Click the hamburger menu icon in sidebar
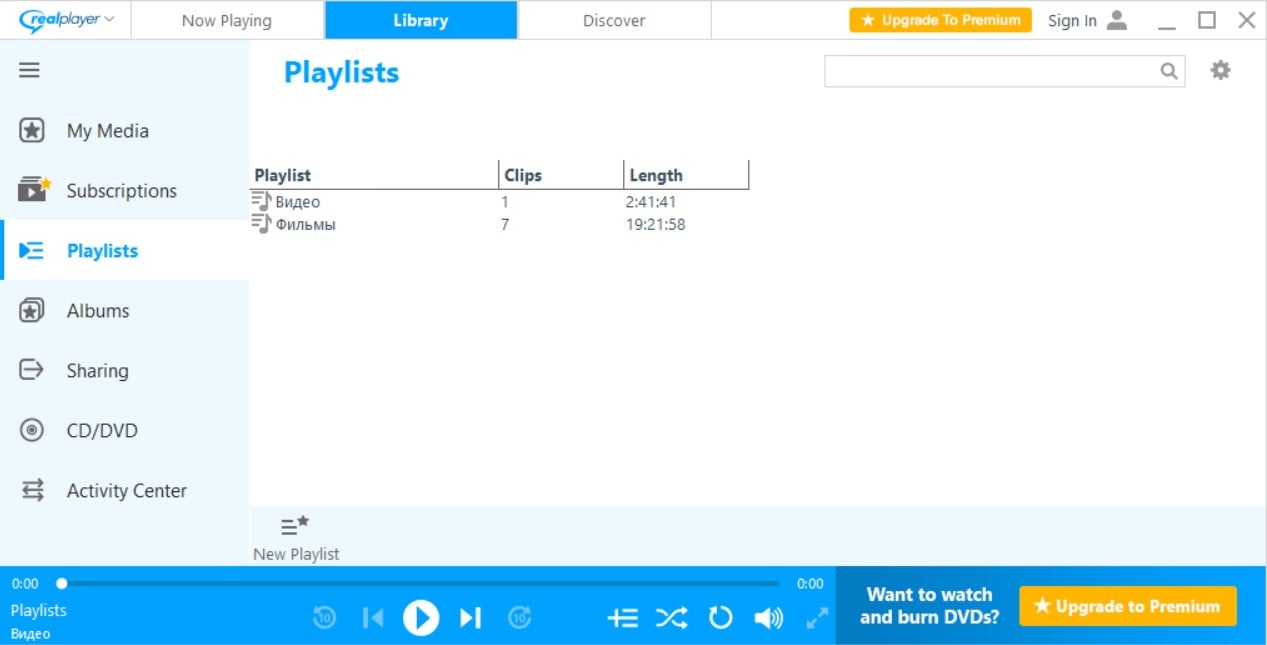This screenshot has height=645, width=1267. pyautogui.click(x=30, y=70)
